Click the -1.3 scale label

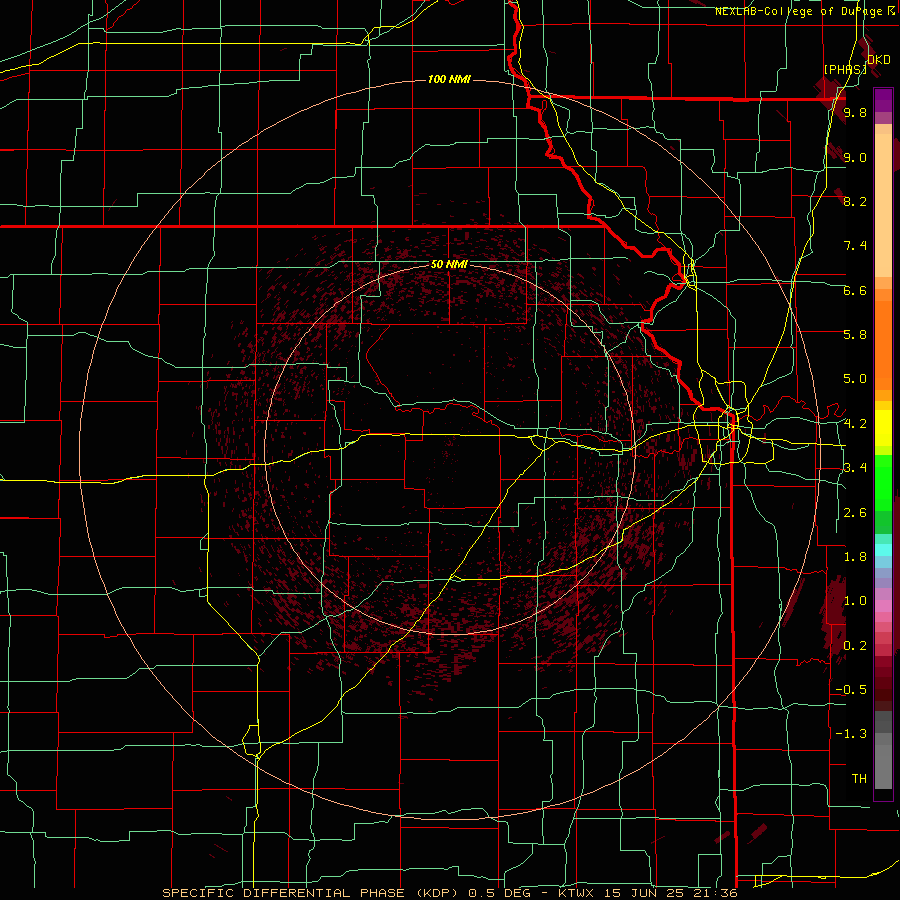[x=851, y=734]
